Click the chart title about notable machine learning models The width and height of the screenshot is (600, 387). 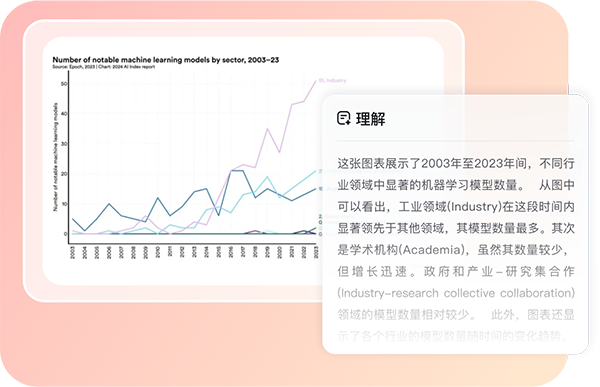click(166, 60)
